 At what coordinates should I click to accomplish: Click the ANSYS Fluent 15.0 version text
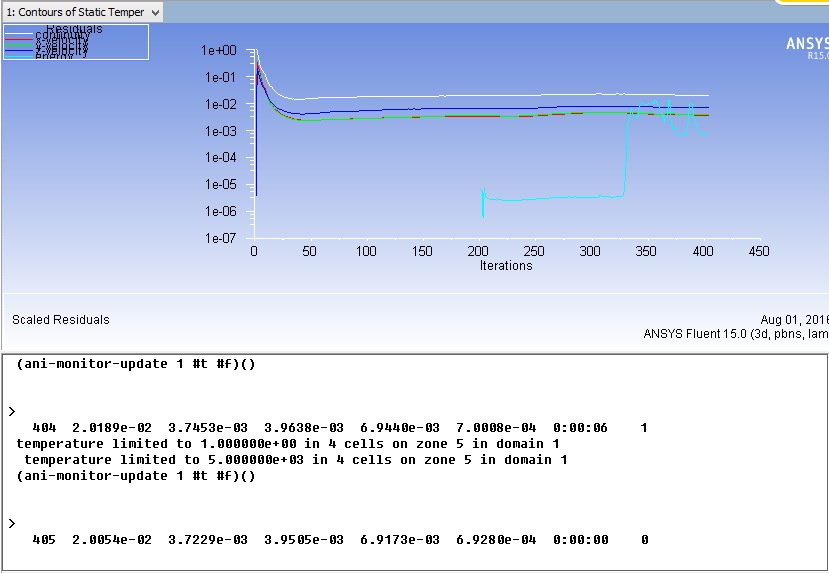click(x=736, y=334)
